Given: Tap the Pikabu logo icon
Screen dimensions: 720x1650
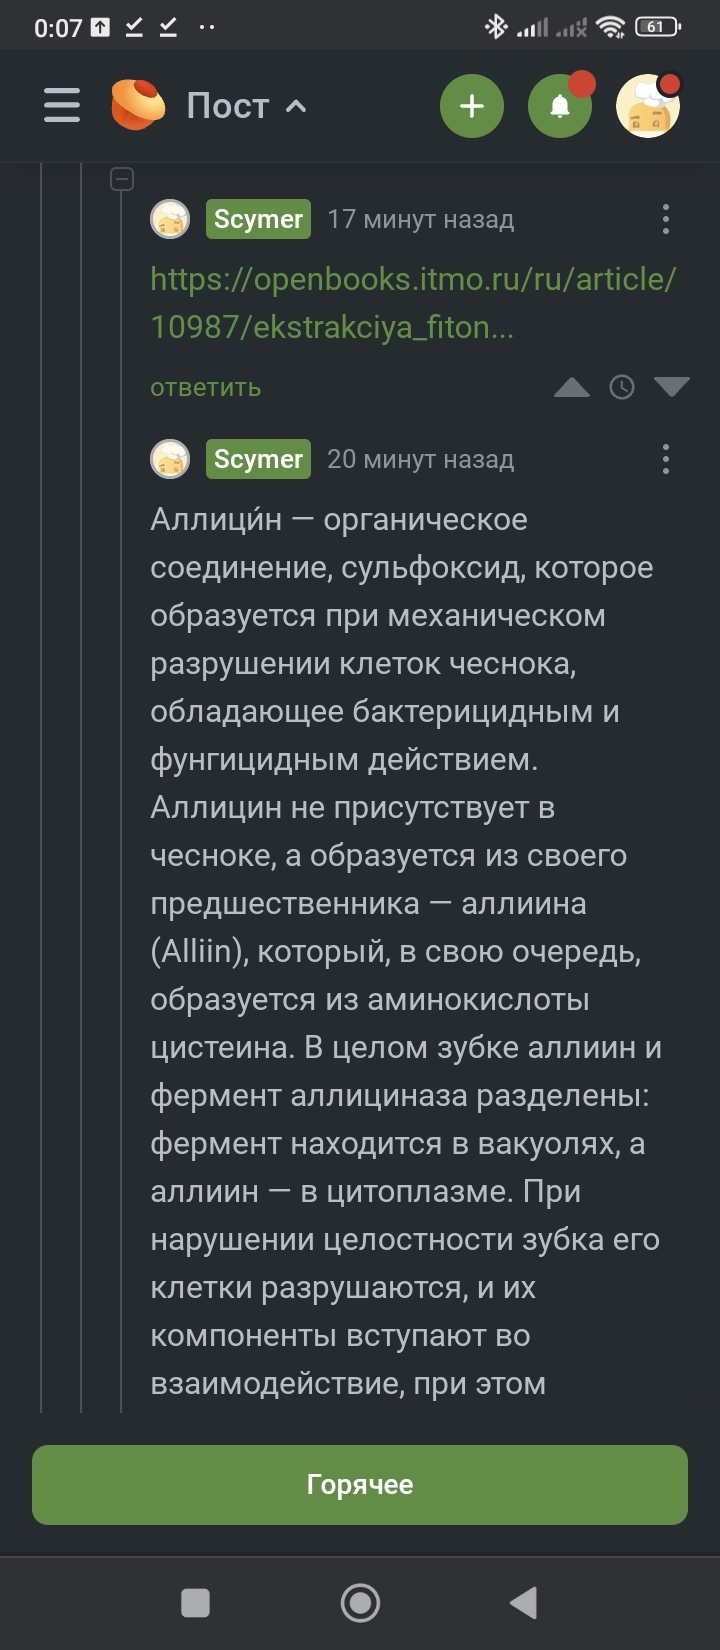Looking at the screenshot, I should click(x=138, y=105).
